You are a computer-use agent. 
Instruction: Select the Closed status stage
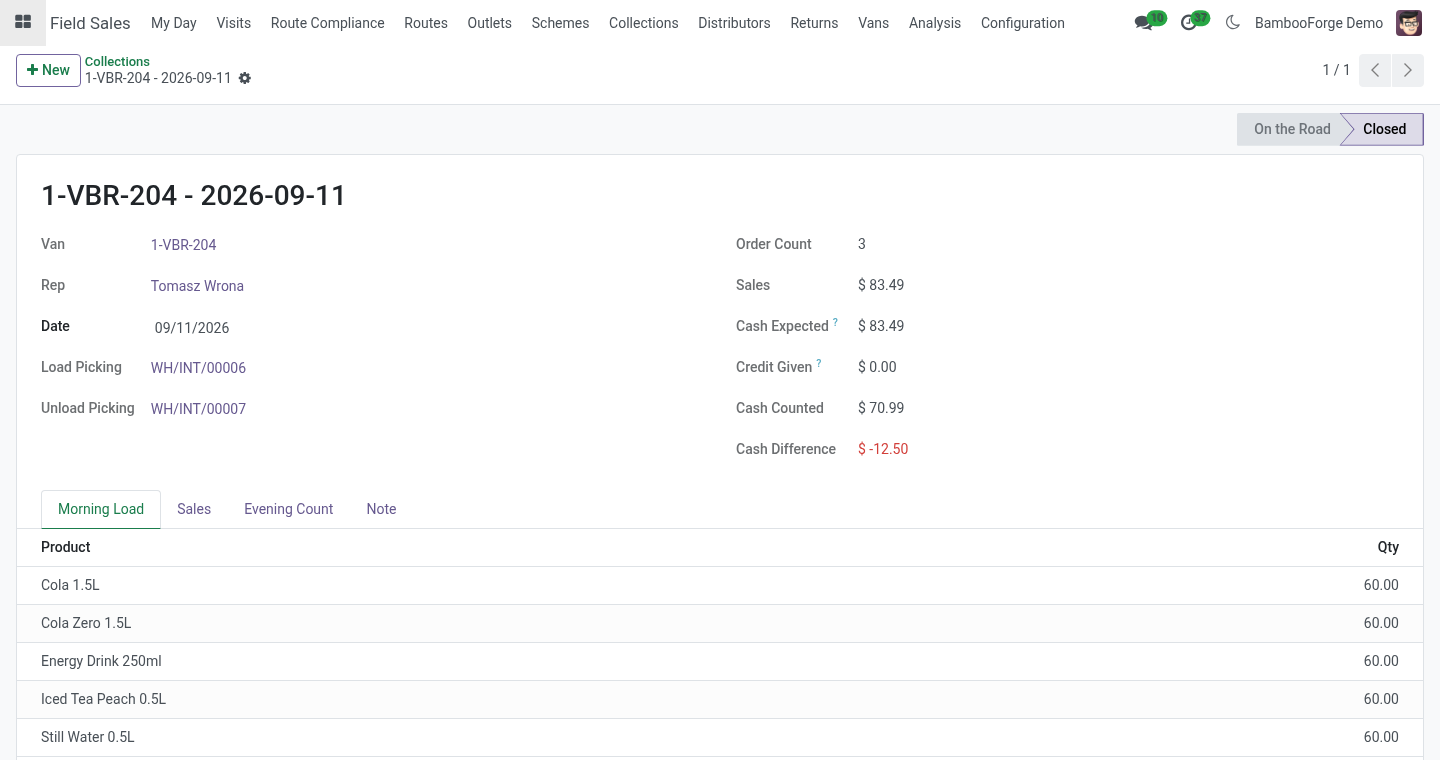pyautogui.click(x=1384, y=129)
